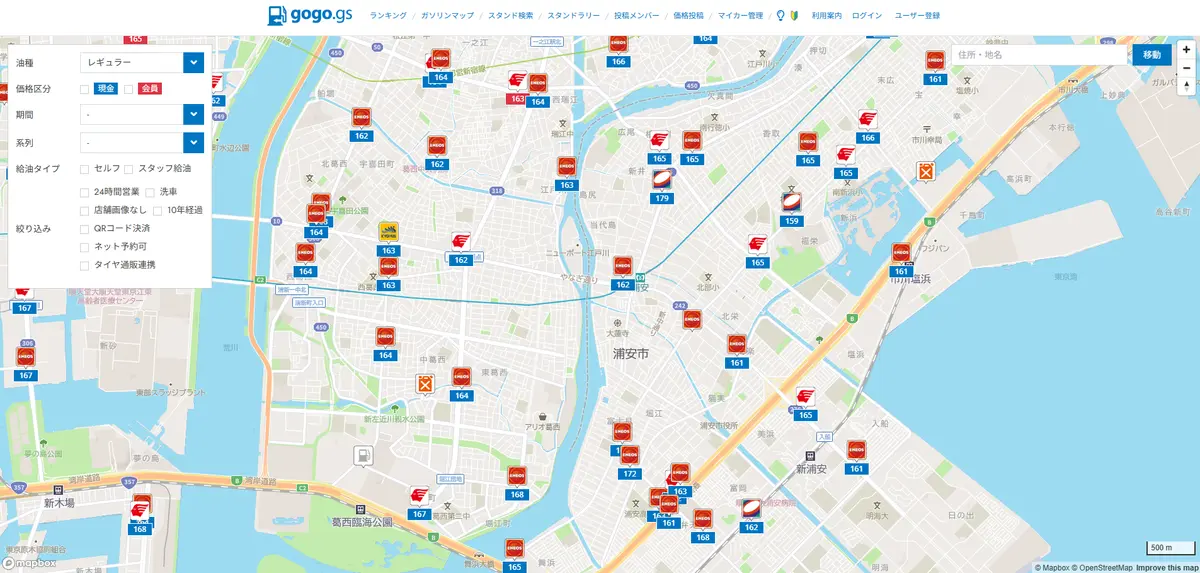
Task: Zoom in the map with plus button
Action: pyautogui.click(x=1186, y=49)
